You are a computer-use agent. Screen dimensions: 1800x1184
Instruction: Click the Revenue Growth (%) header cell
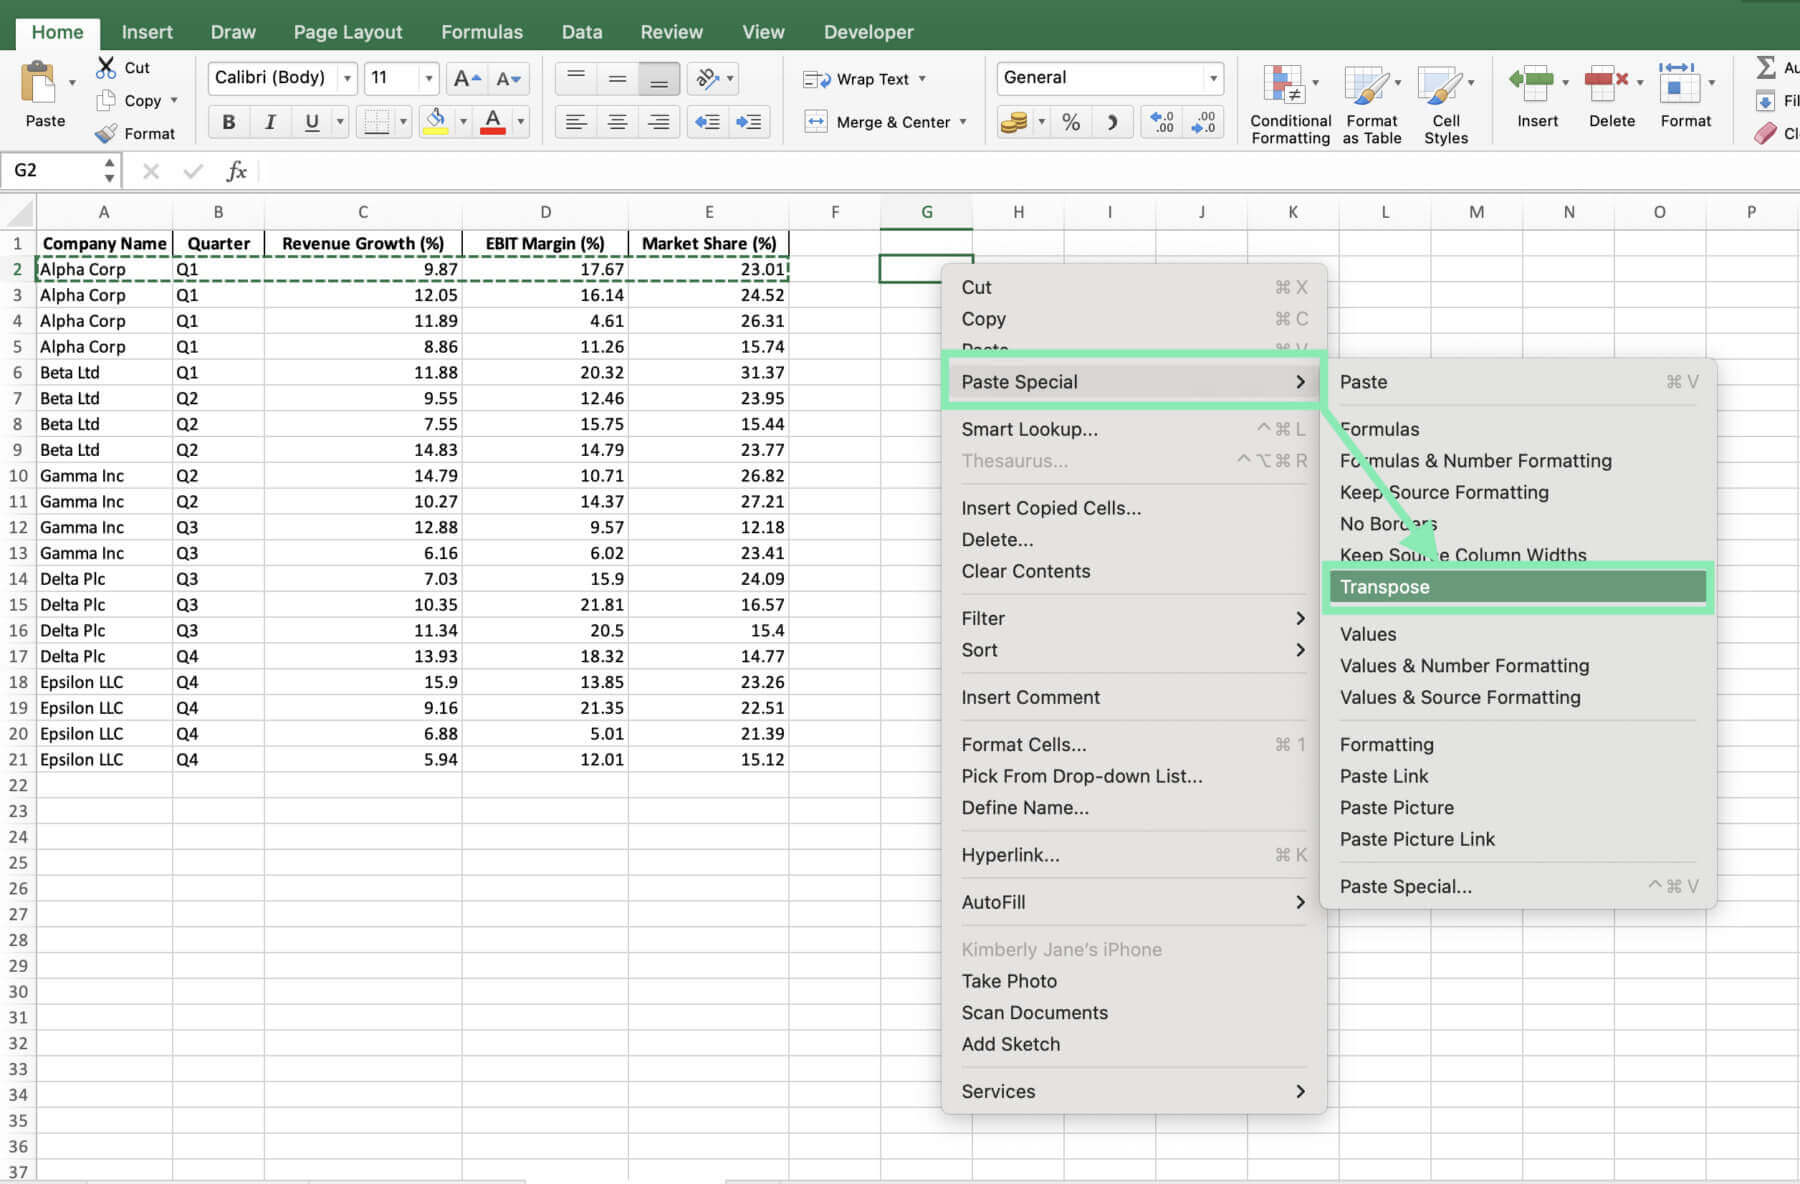[363, 244]
